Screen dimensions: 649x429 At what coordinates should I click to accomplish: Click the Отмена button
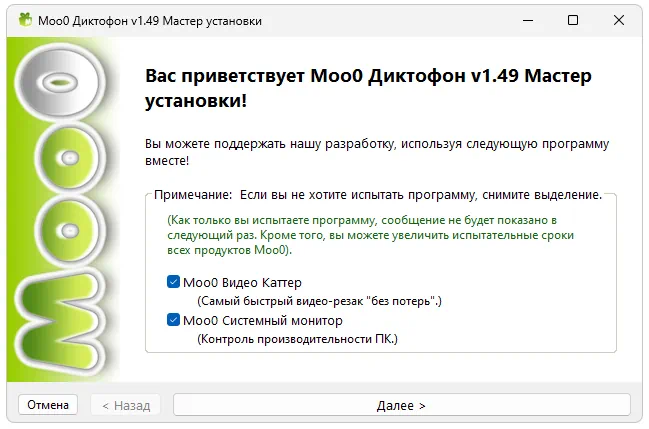tap(48, 405)
